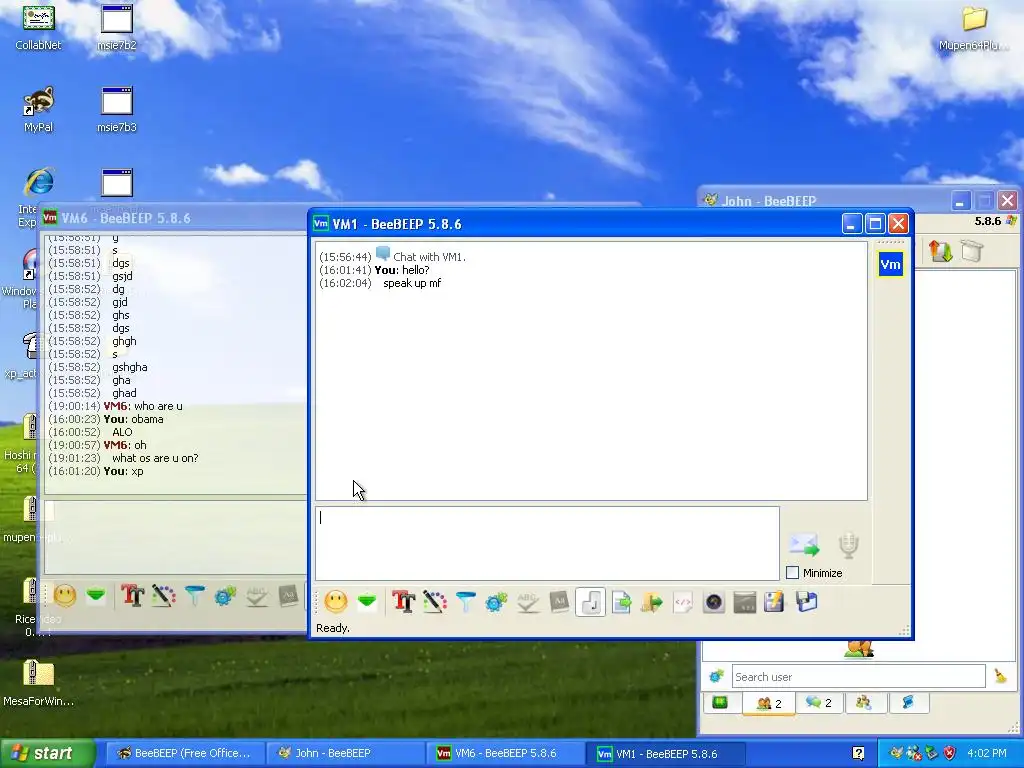Click green down-arrow icon in VM1 toolbar
The height and width of the screenshot is (768, 1024).
[367, 601]
